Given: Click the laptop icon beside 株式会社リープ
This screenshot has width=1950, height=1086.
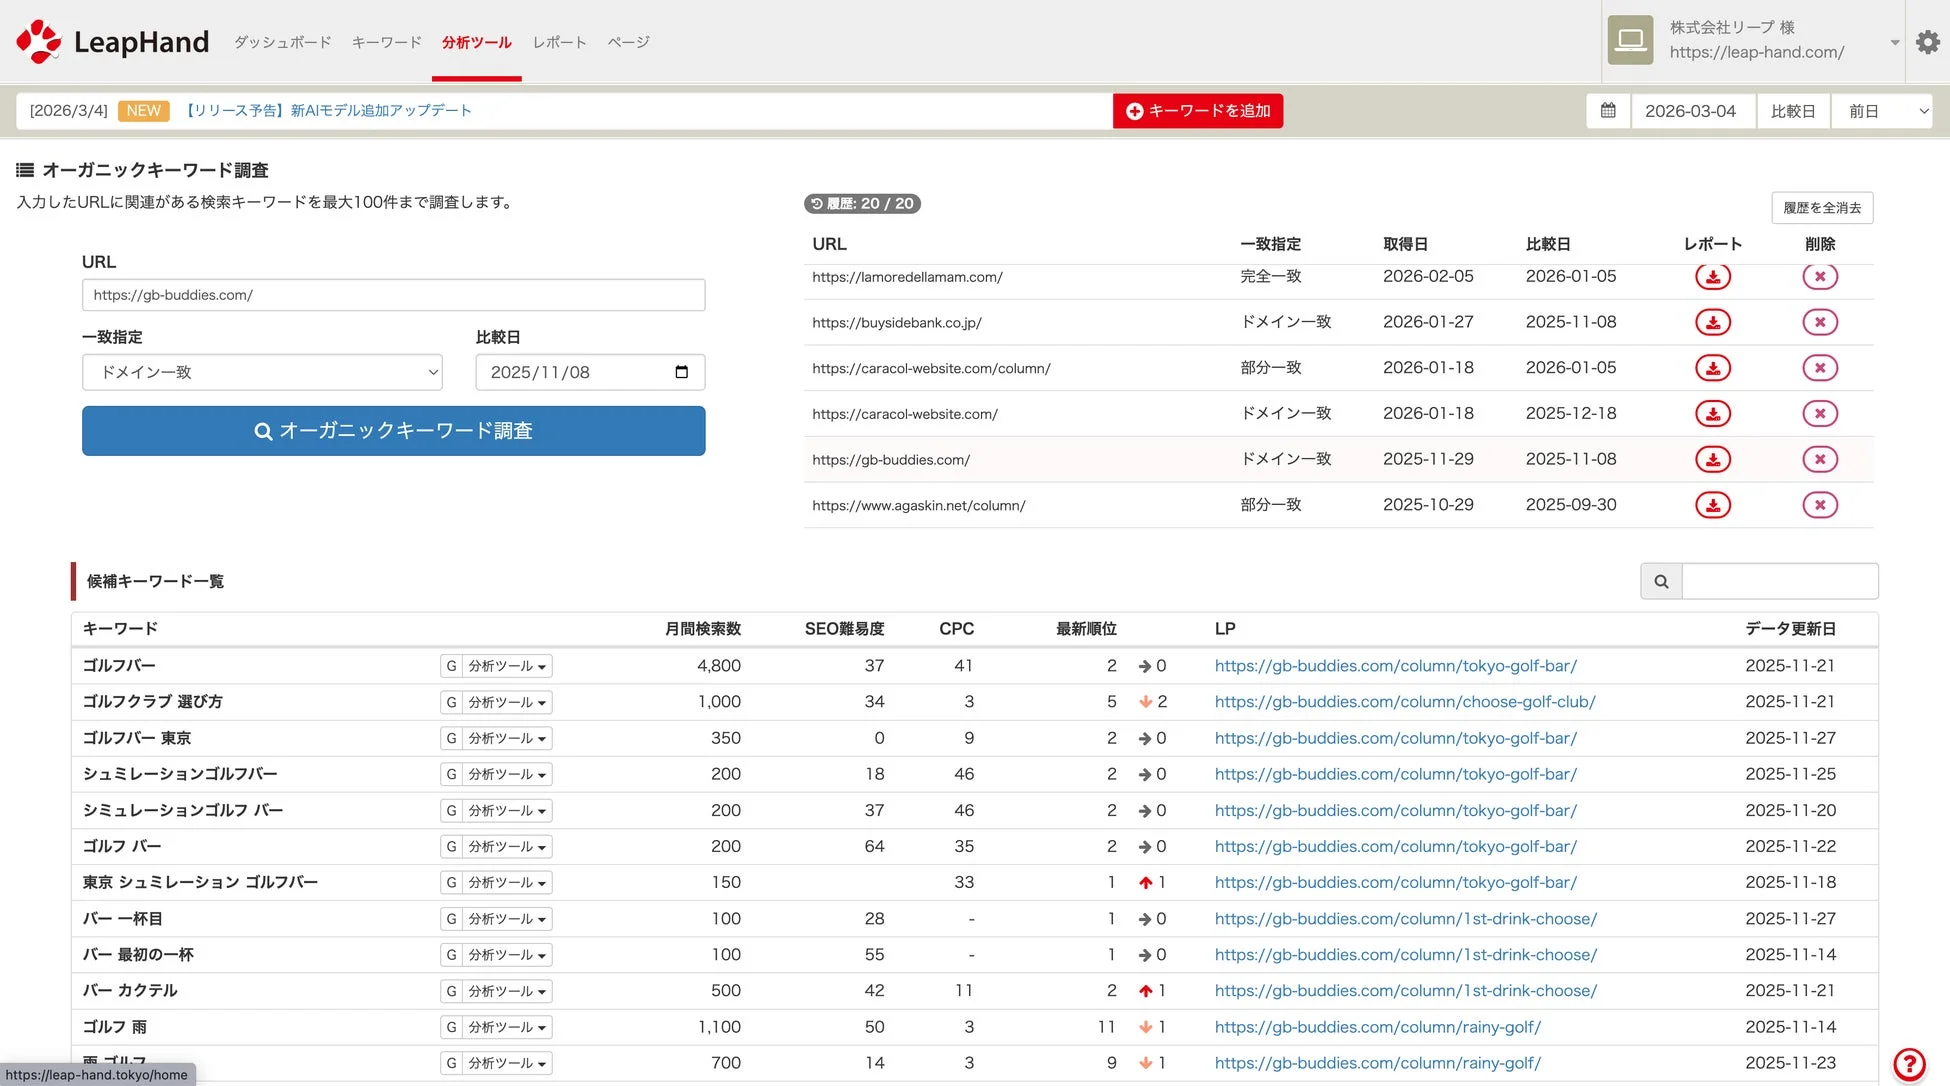Looking at the screenshot, I should [x=1630, y=39].
